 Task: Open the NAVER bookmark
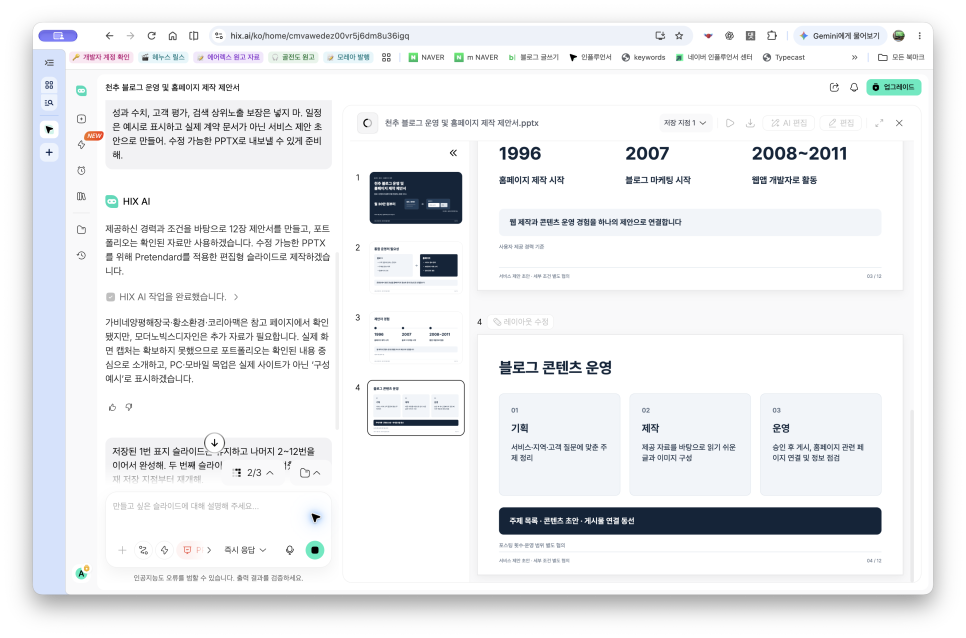pos(426,57)
